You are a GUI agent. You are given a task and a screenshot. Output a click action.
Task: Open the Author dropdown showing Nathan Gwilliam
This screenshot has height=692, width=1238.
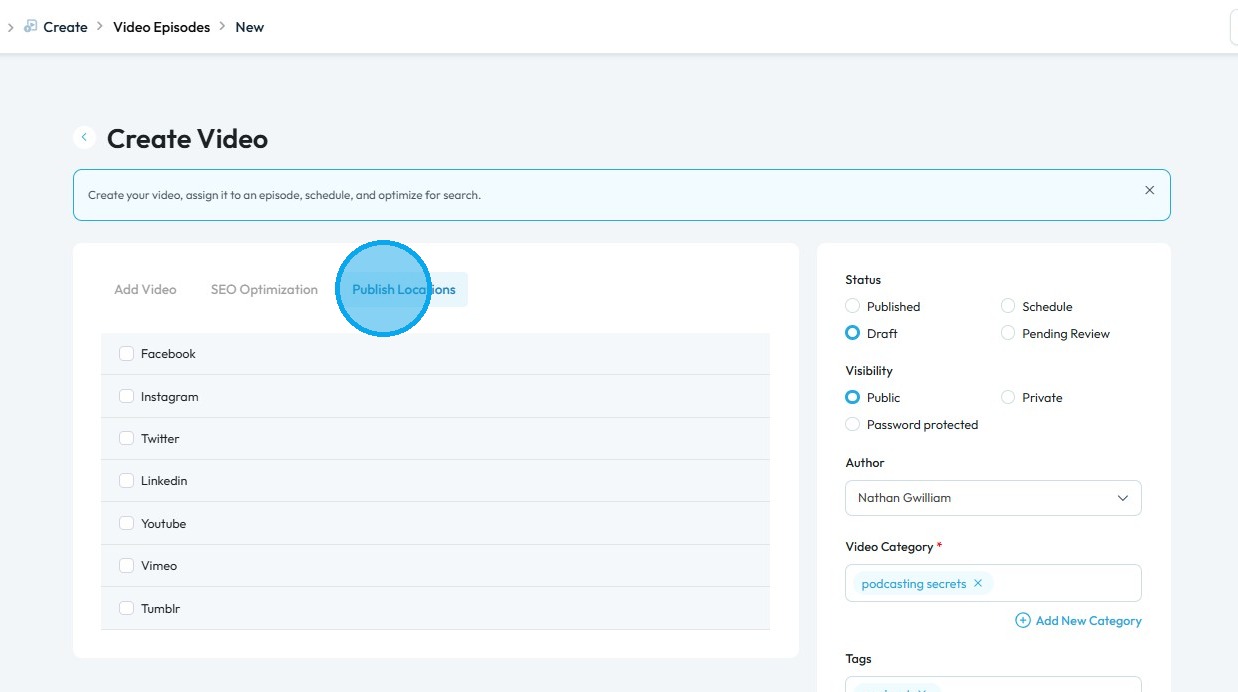[x=993, y=498]
